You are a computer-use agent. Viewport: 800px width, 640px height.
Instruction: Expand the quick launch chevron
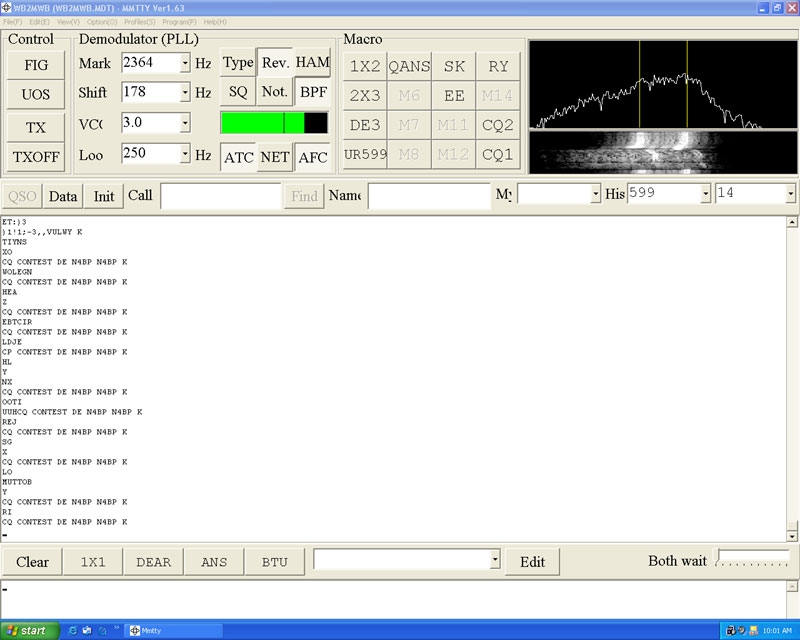tap(116, 628)
